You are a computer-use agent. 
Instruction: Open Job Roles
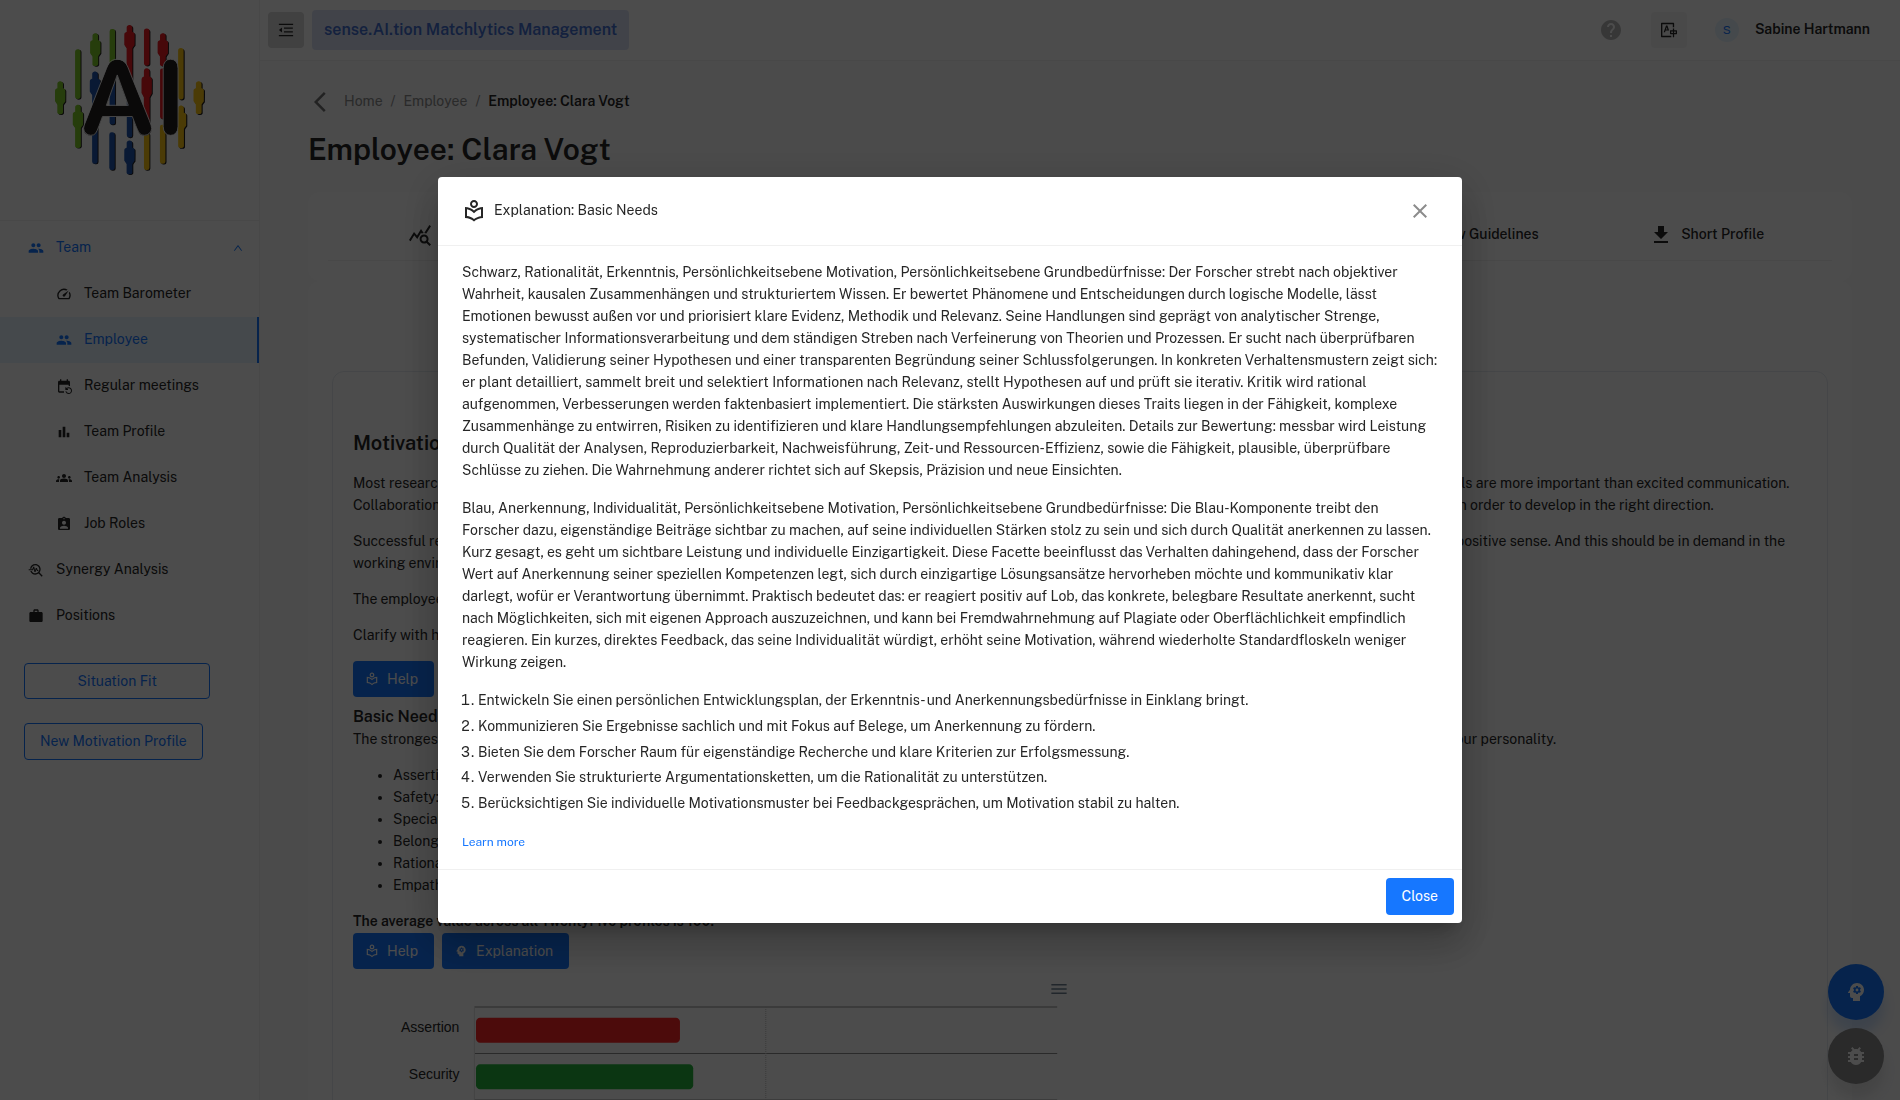pos(114,523)
